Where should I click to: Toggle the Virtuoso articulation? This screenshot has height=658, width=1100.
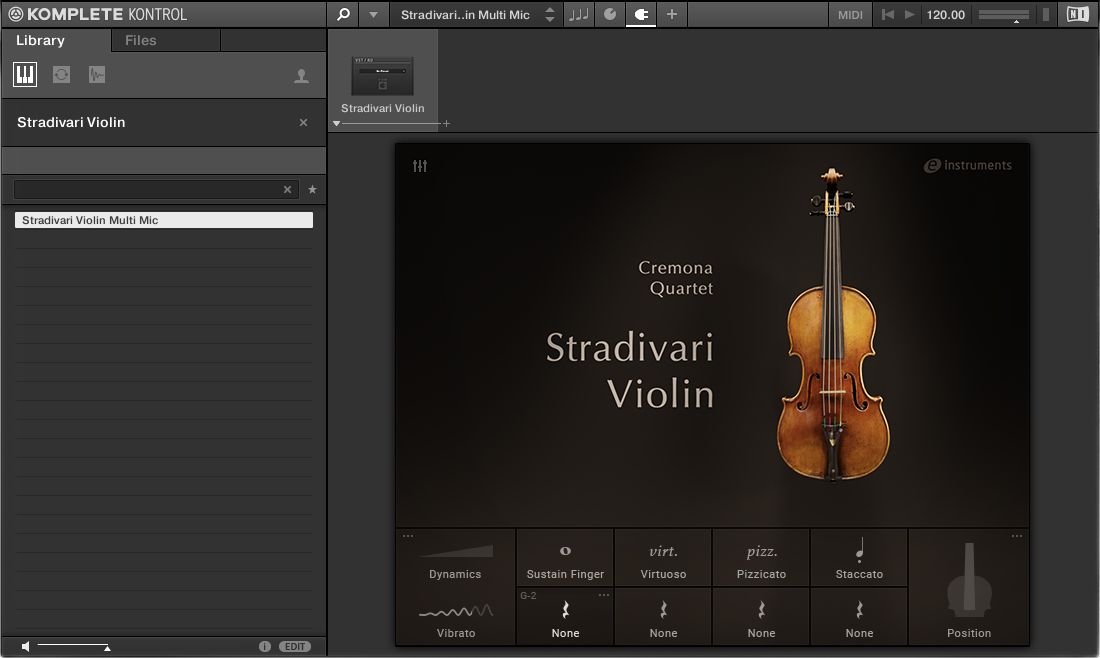coord(663,557)
